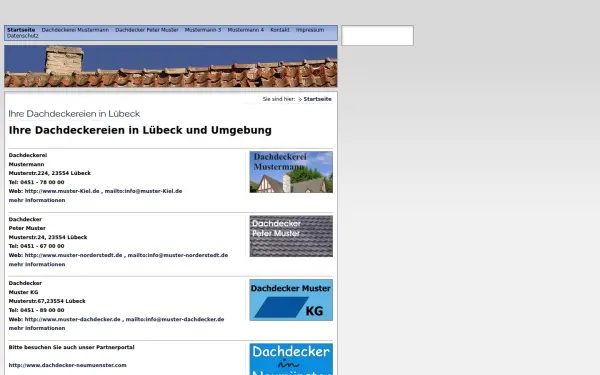Open Dachdecker Peter Muster navigation link
600x375 pixels.
(147, 30)
